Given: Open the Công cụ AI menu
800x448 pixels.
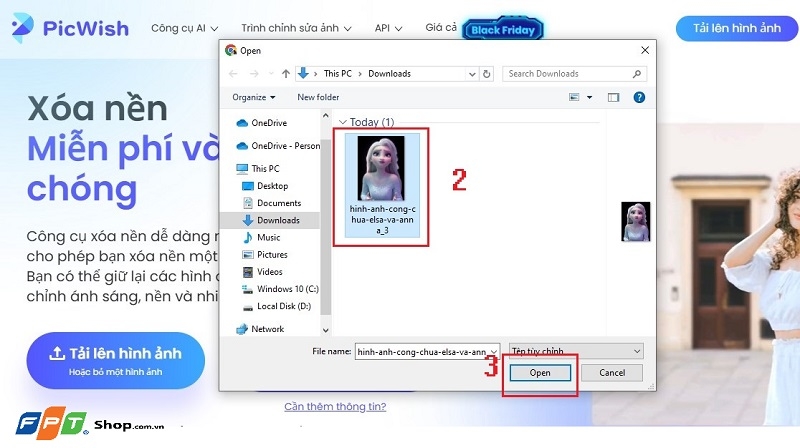Looking at the screenshot, I should tap(185, 28).
